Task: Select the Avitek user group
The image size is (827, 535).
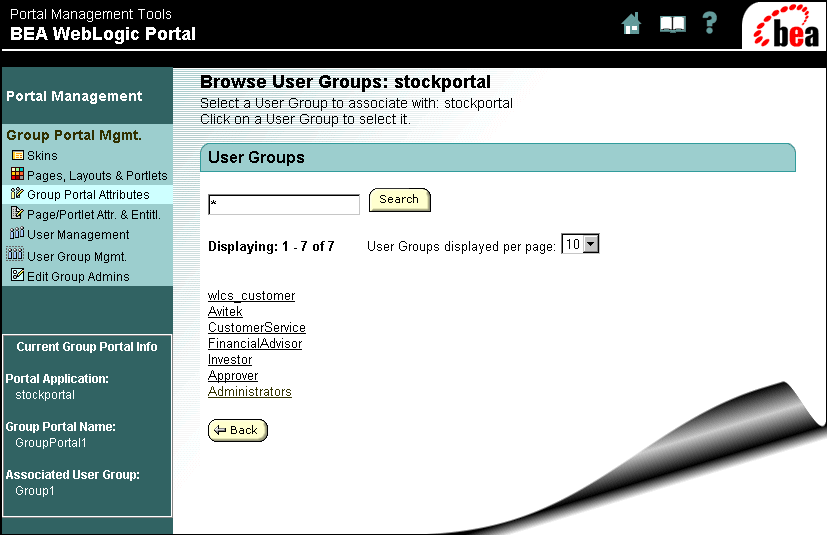Action: point(225,312)
